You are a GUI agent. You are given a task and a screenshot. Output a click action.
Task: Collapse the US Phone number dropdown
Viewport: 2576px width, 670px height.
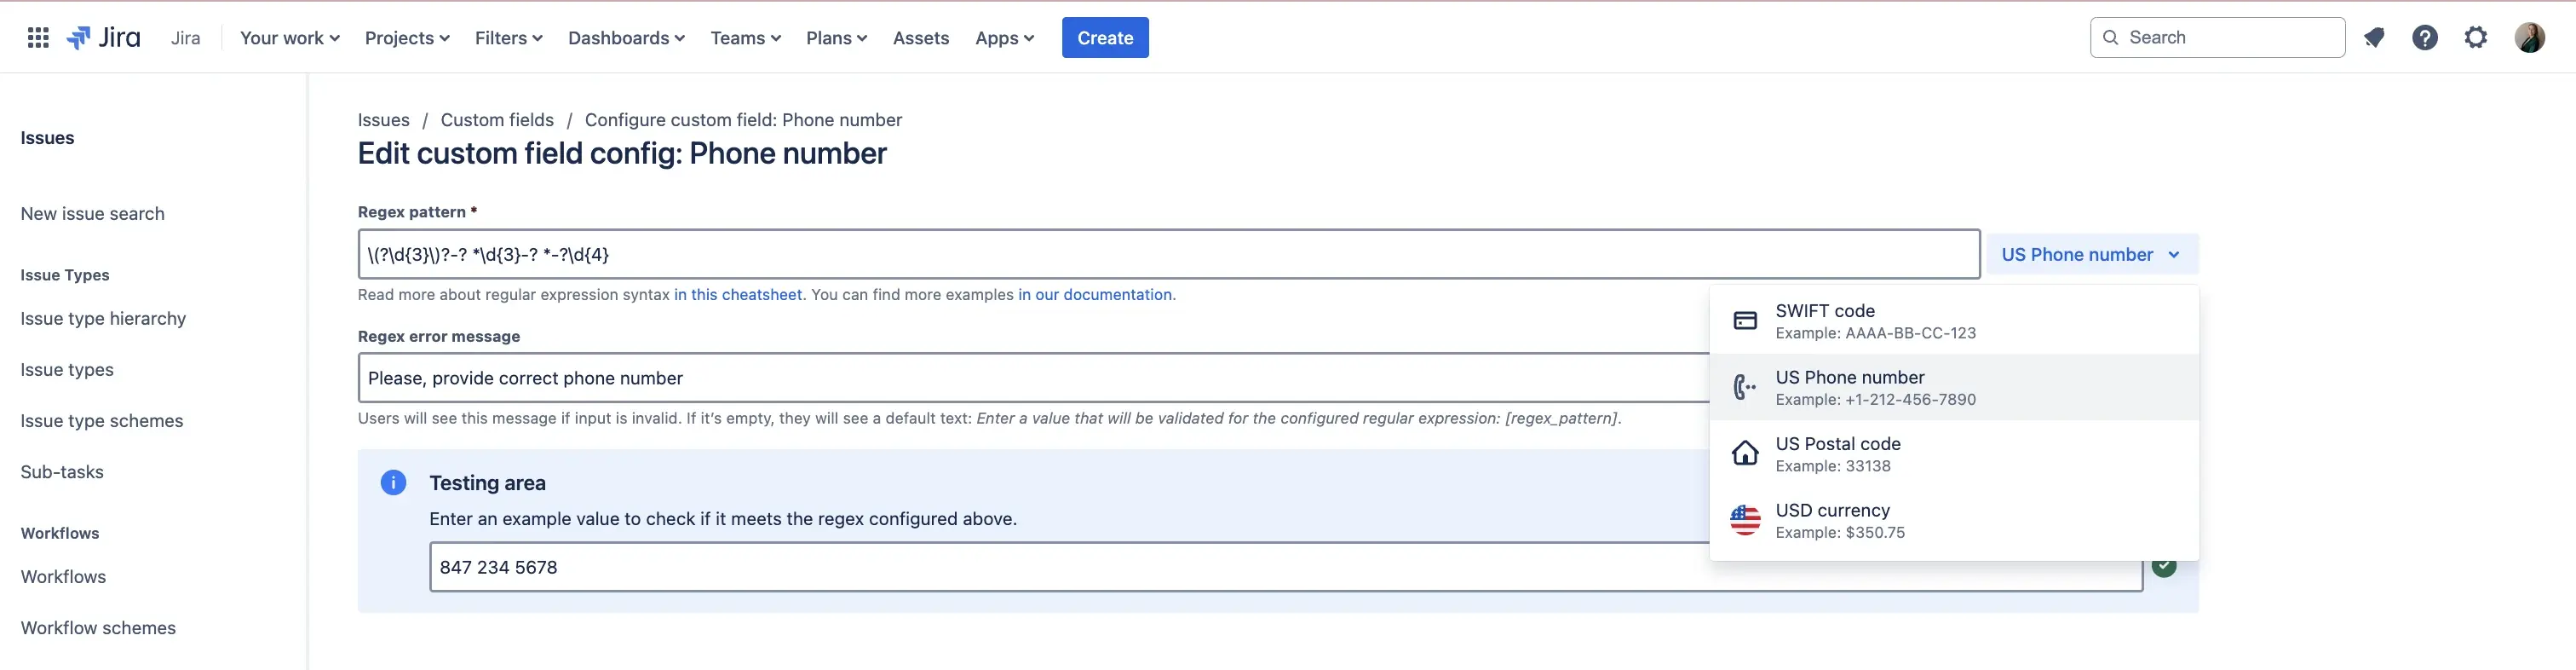(2091, 254)
